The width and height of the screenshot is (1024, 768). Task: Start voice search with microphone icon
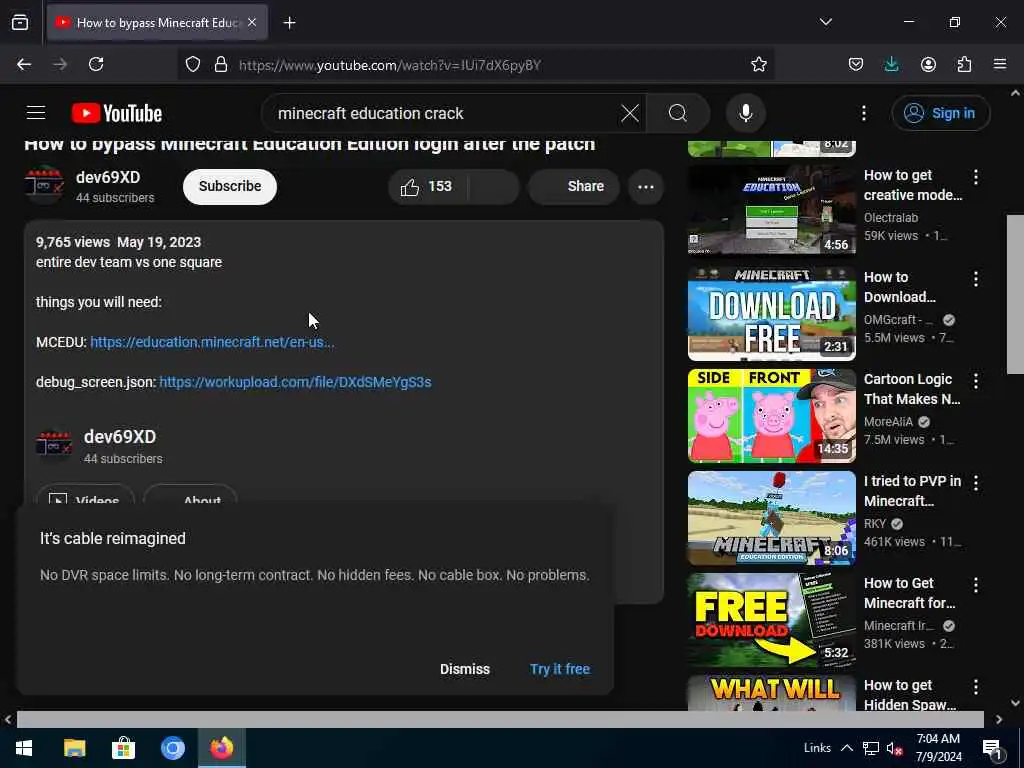click(x=745, y=113)
